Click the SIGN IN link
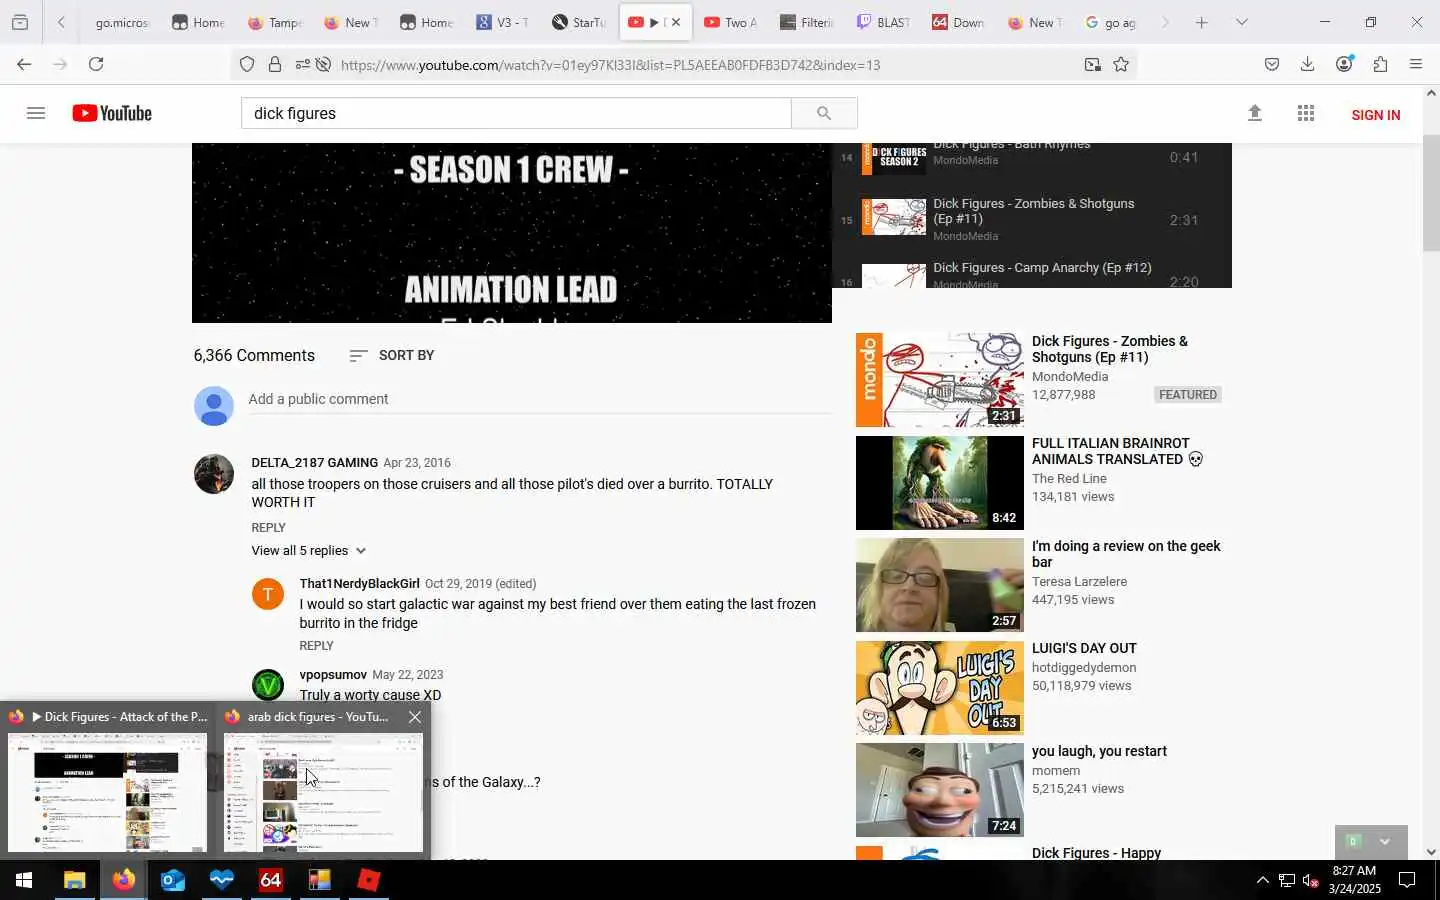The width and height of the screenshot is (1440, 900). [x=1375, y=115]
